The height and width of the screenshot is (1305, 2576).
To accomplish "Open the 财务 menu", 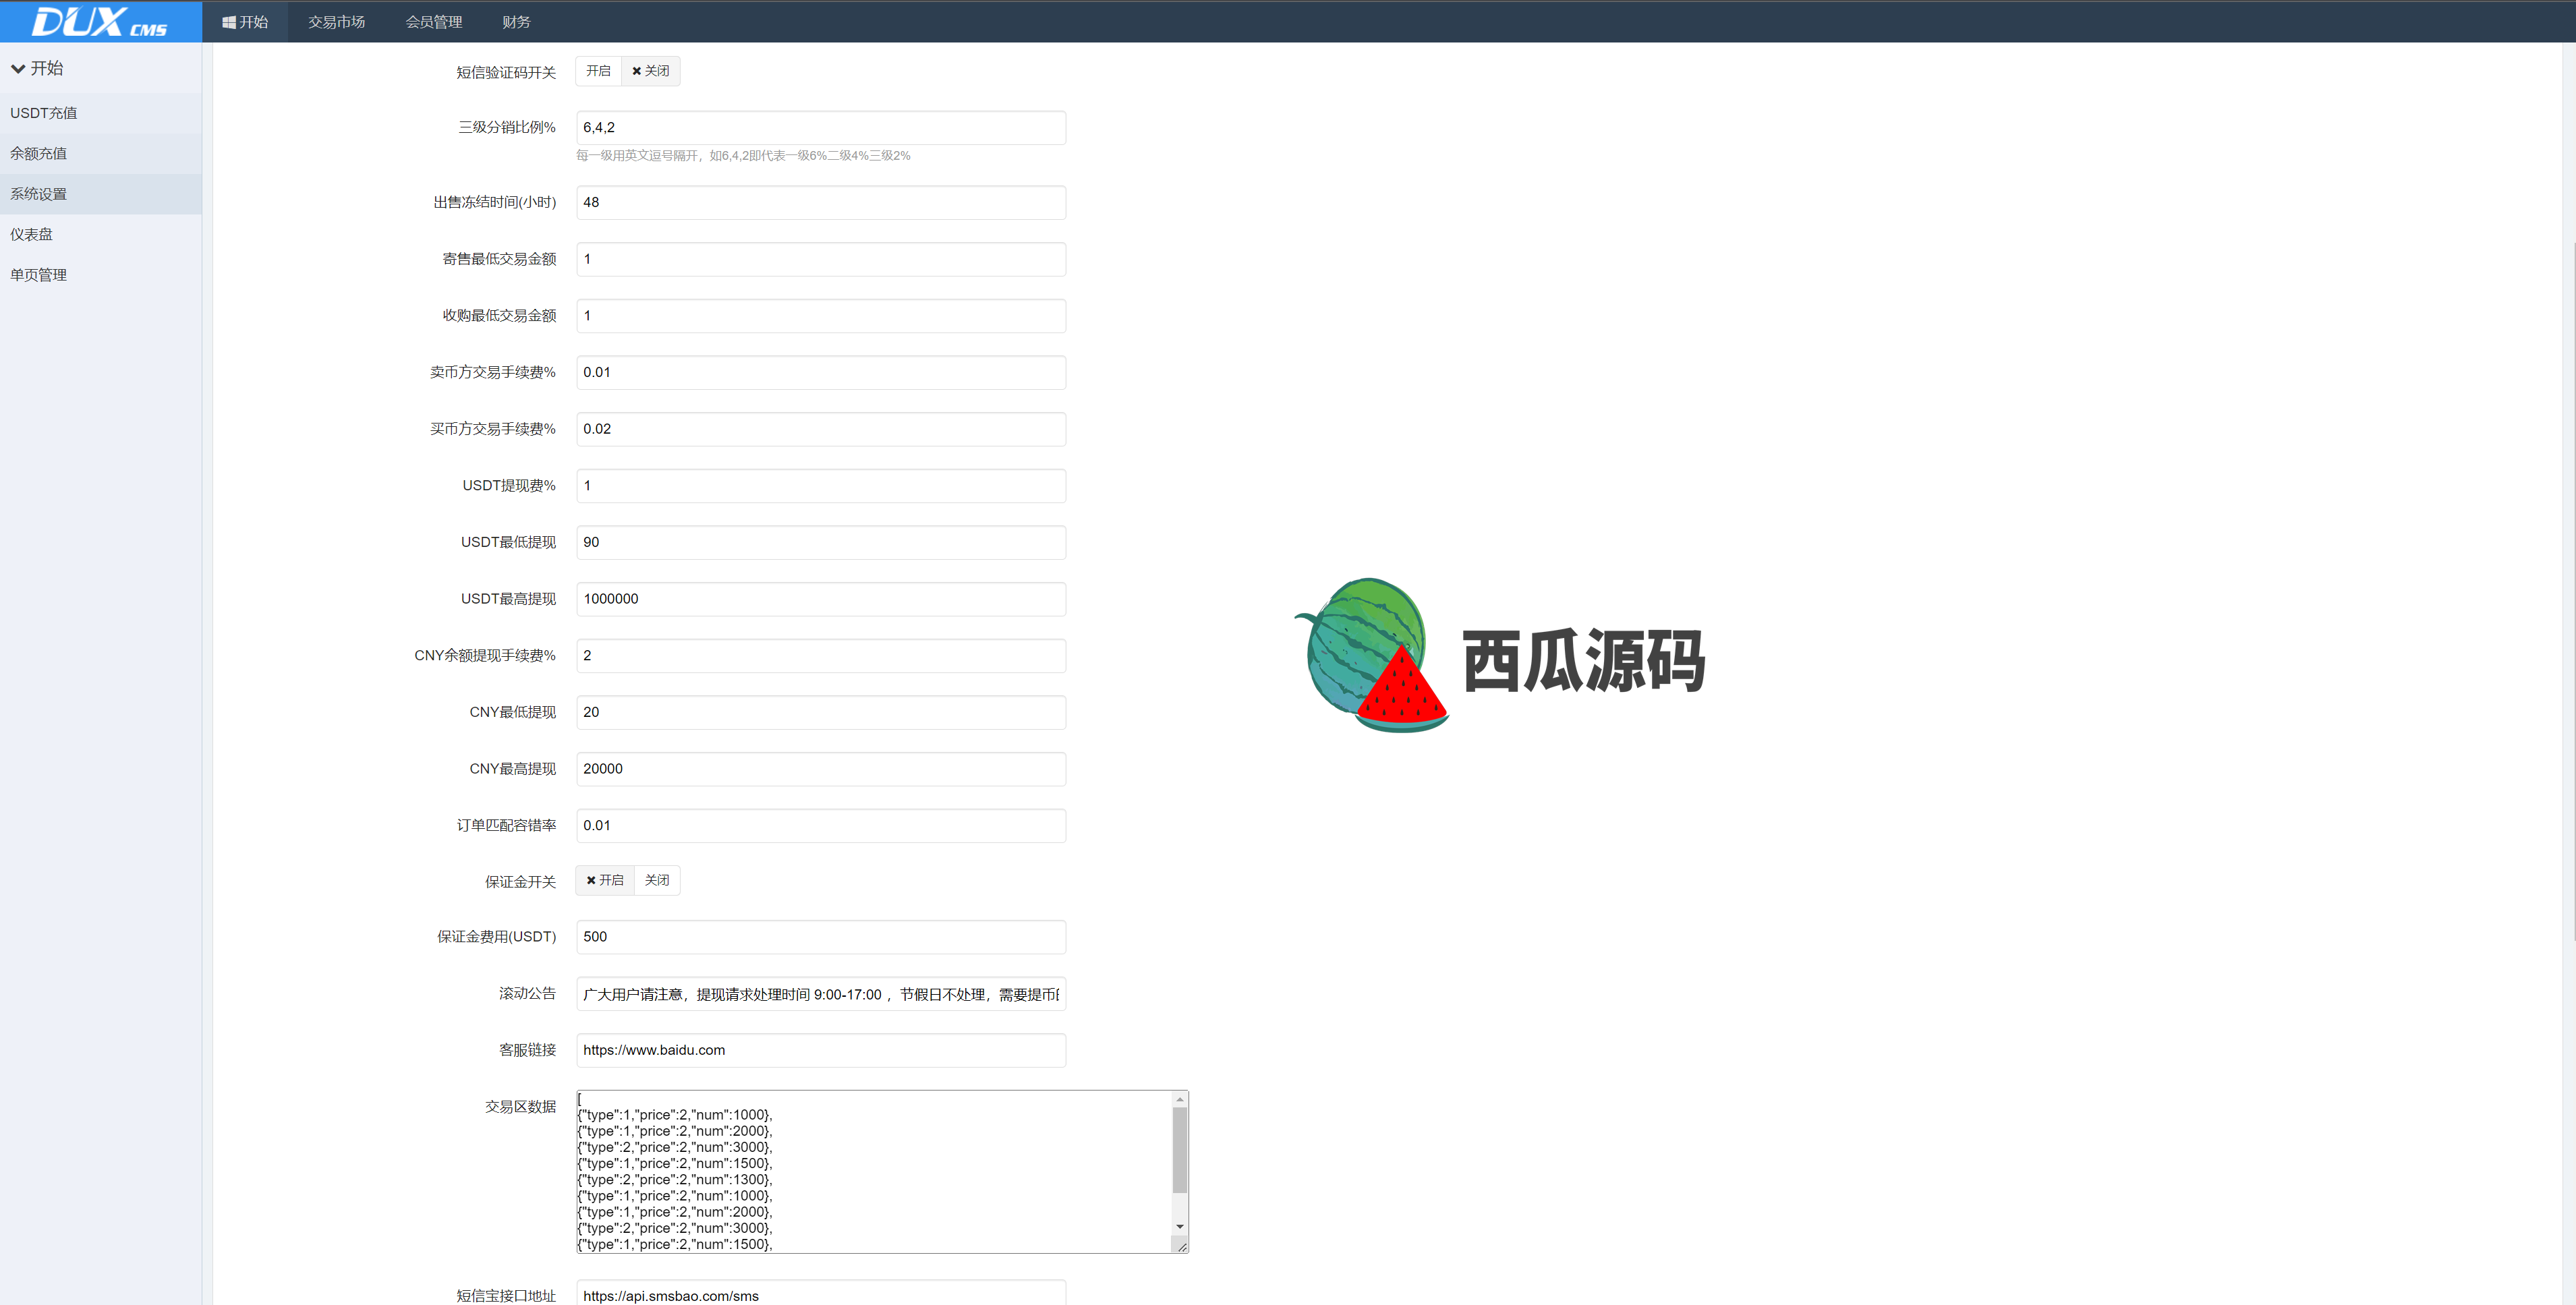I will point(516,22).
